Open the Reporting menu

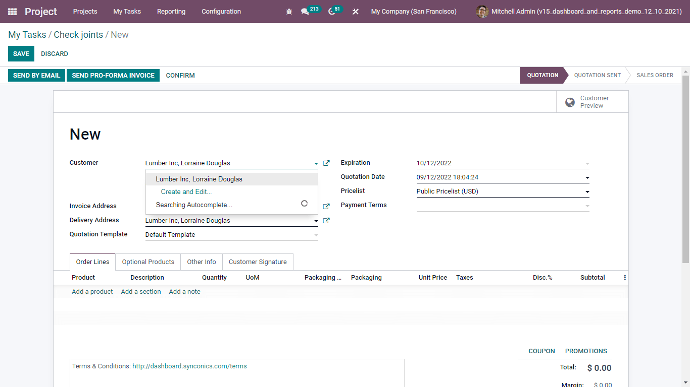tap(171, 11)
